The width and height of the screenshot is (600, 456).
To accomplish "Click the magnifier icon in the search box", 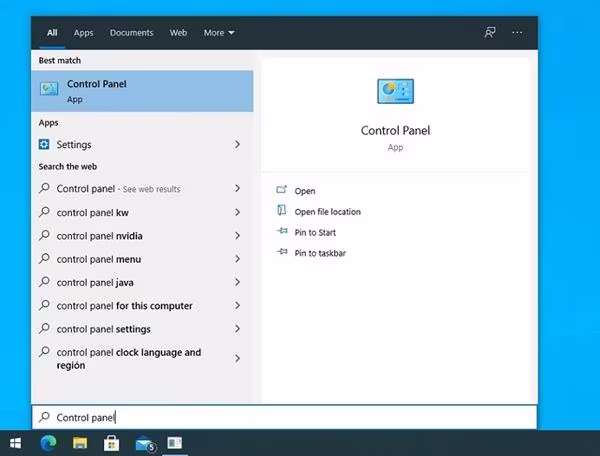I will tap(44, 417).
